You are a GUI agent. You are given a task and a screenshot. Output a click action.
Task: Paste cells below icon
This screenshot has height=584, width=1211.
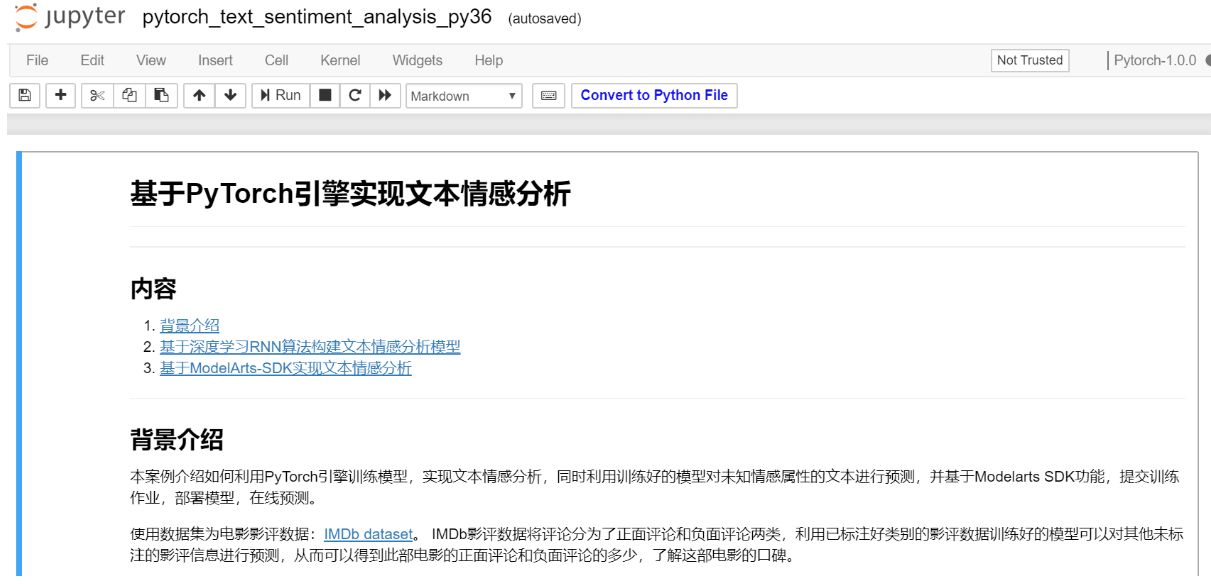pos(160,95)
